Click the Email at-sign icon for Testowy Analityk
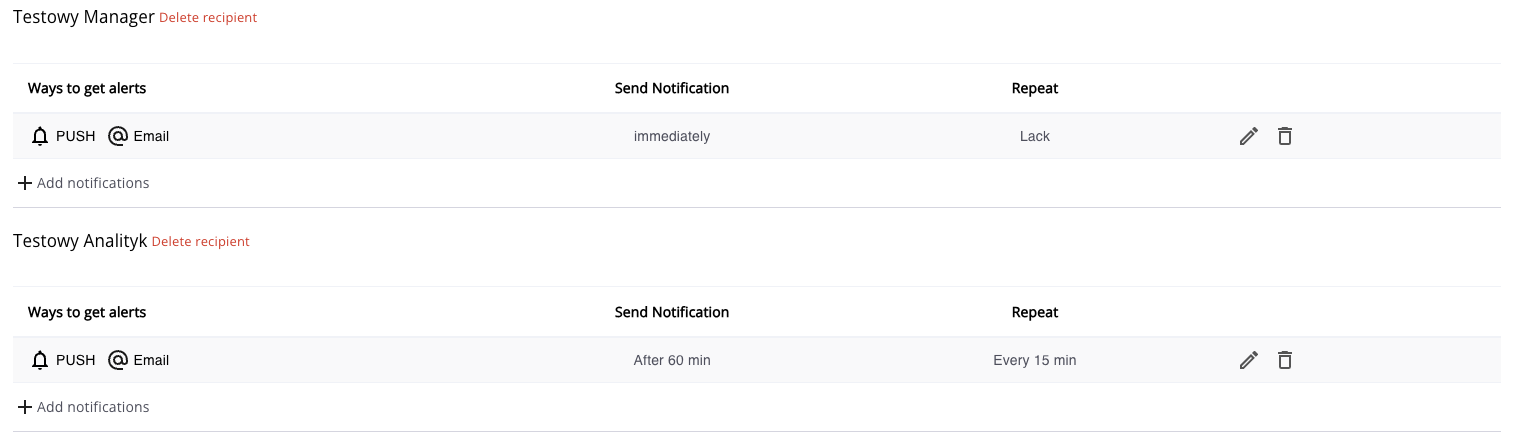The width and height of the screenshot is (1519, 442). pyautogui.click(x=118, y=360)
